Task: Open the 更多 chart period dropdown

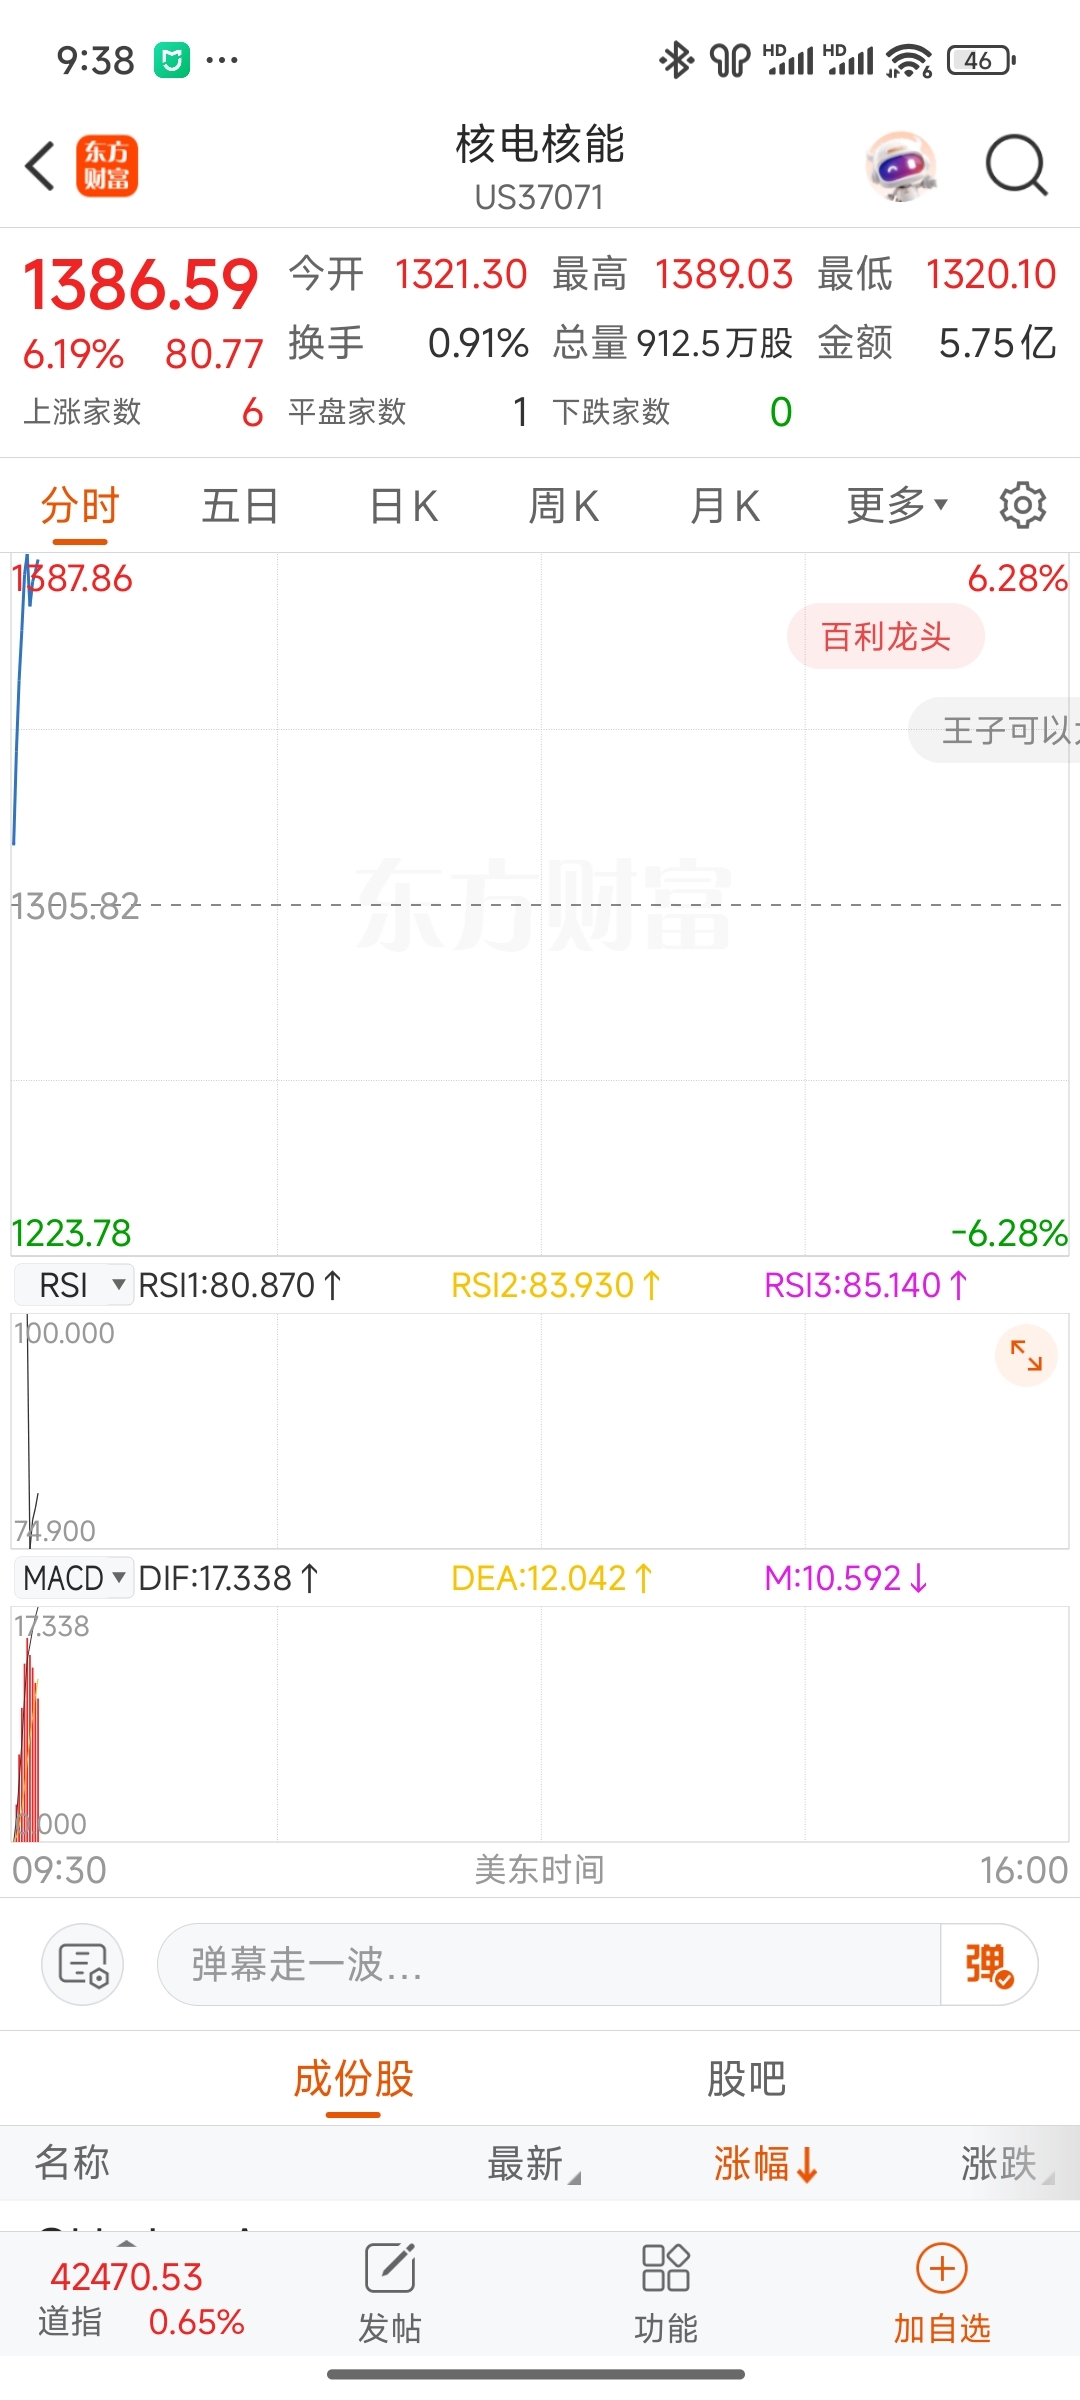Action: tap(897, 505)
